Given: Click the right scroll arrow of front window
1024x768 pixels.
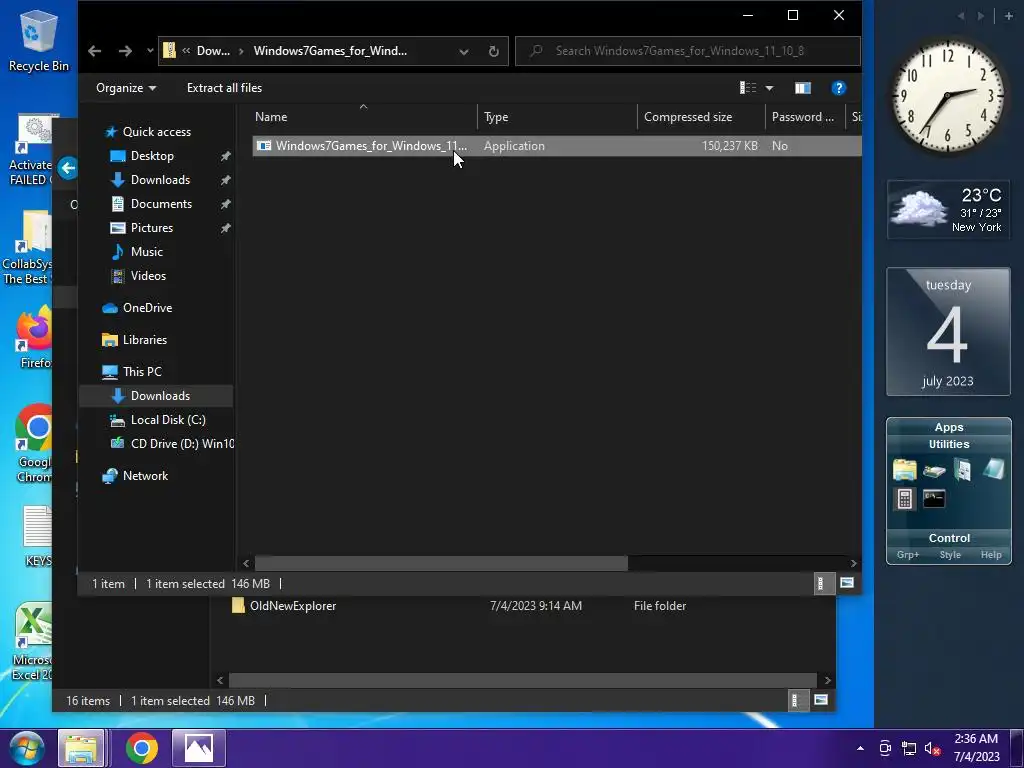Looking at the screenshot, I should pos(854,563).
